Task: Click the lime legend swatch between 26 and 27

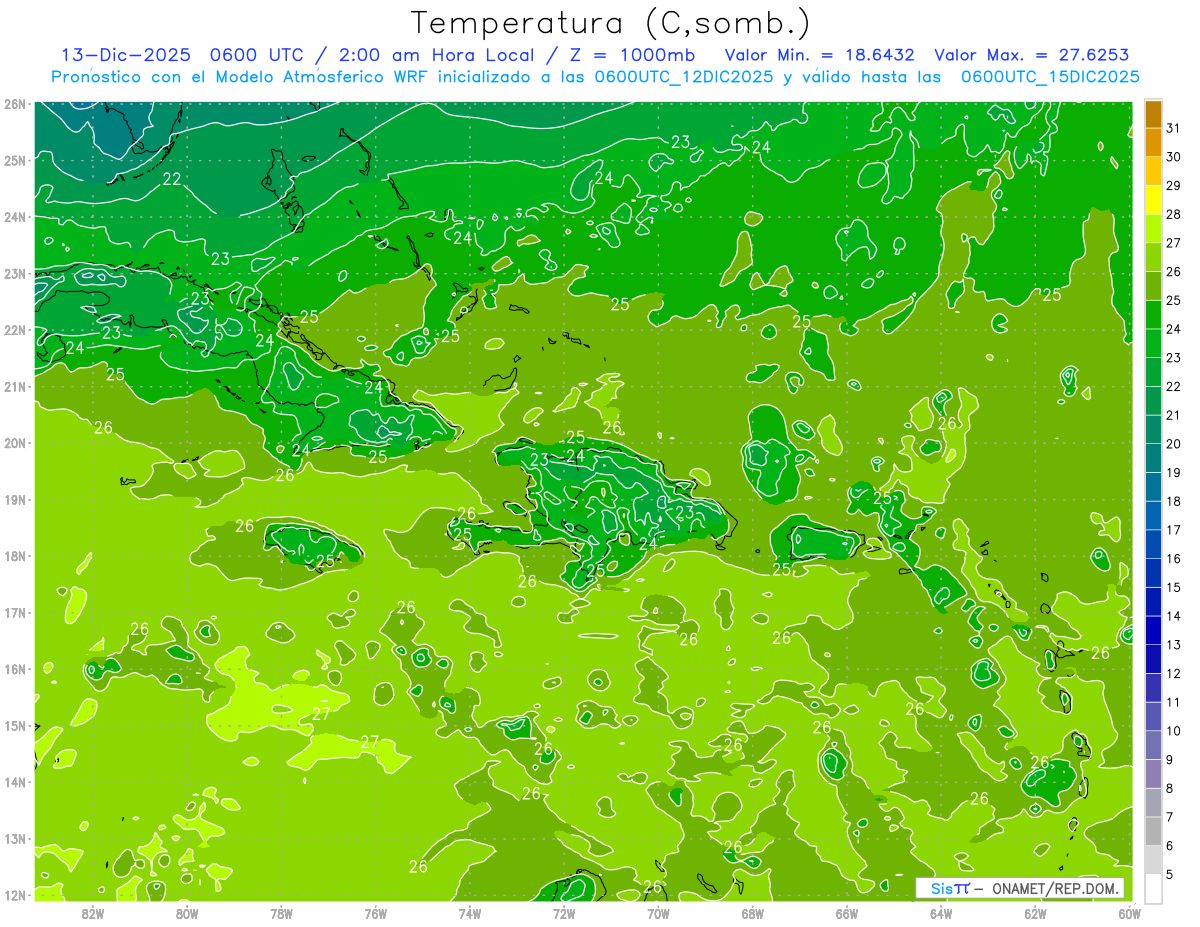Action: pyautogui.click(x=1153, y=258)
